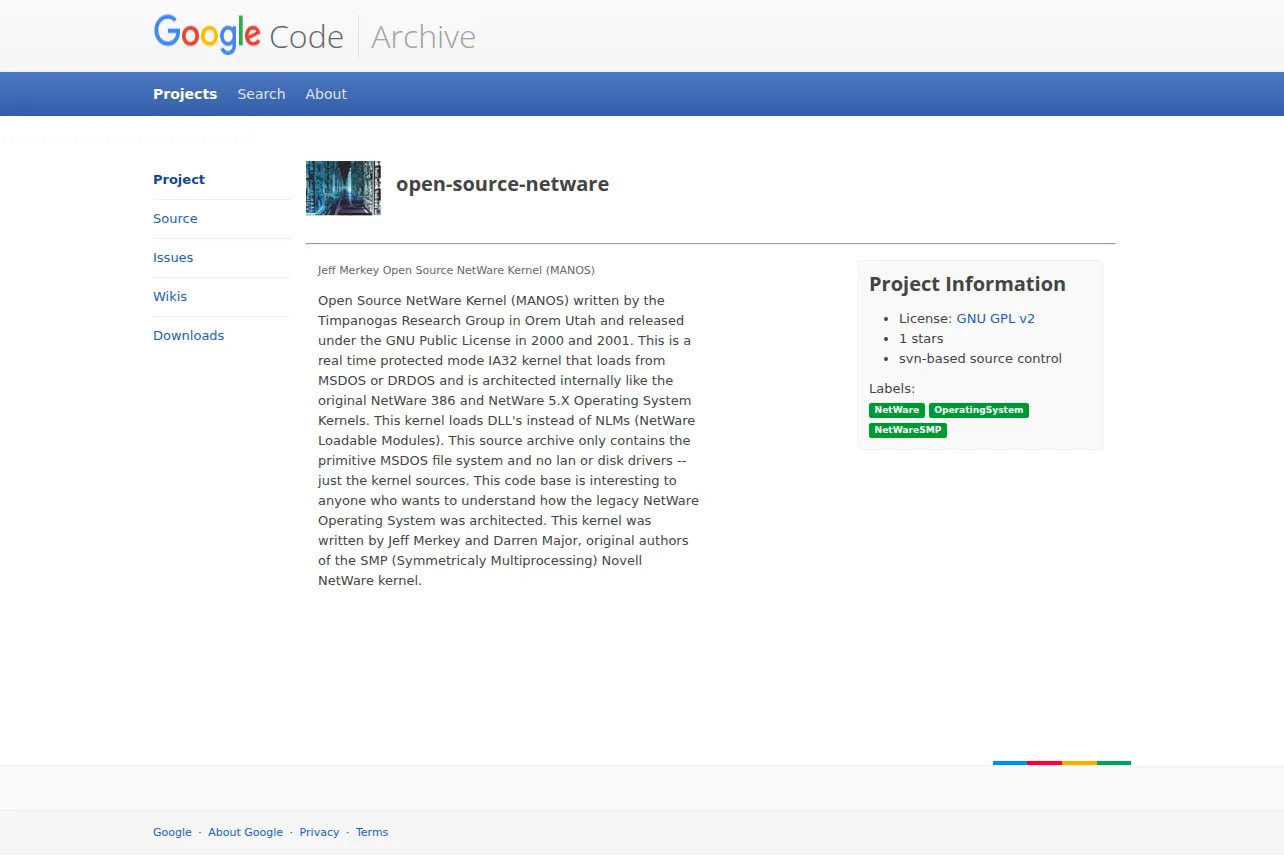Switch to the Wikis sidebar section

coord(170,297)
